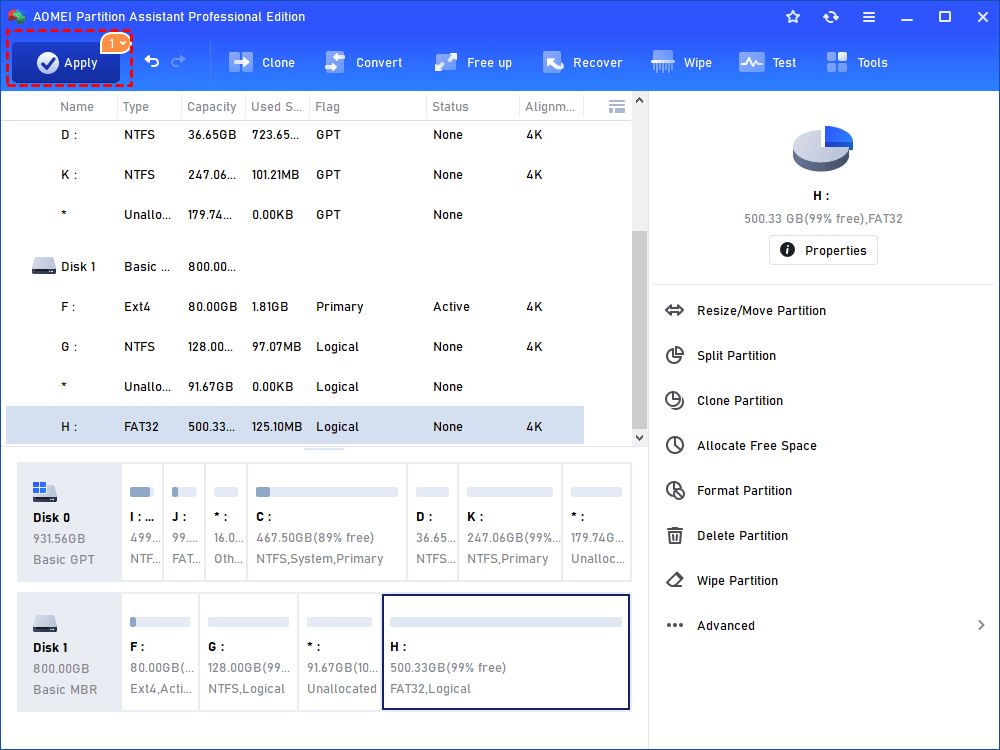
Task: Select the D: block in disk map
Action: pyautogui.click(x=432, y=522)
